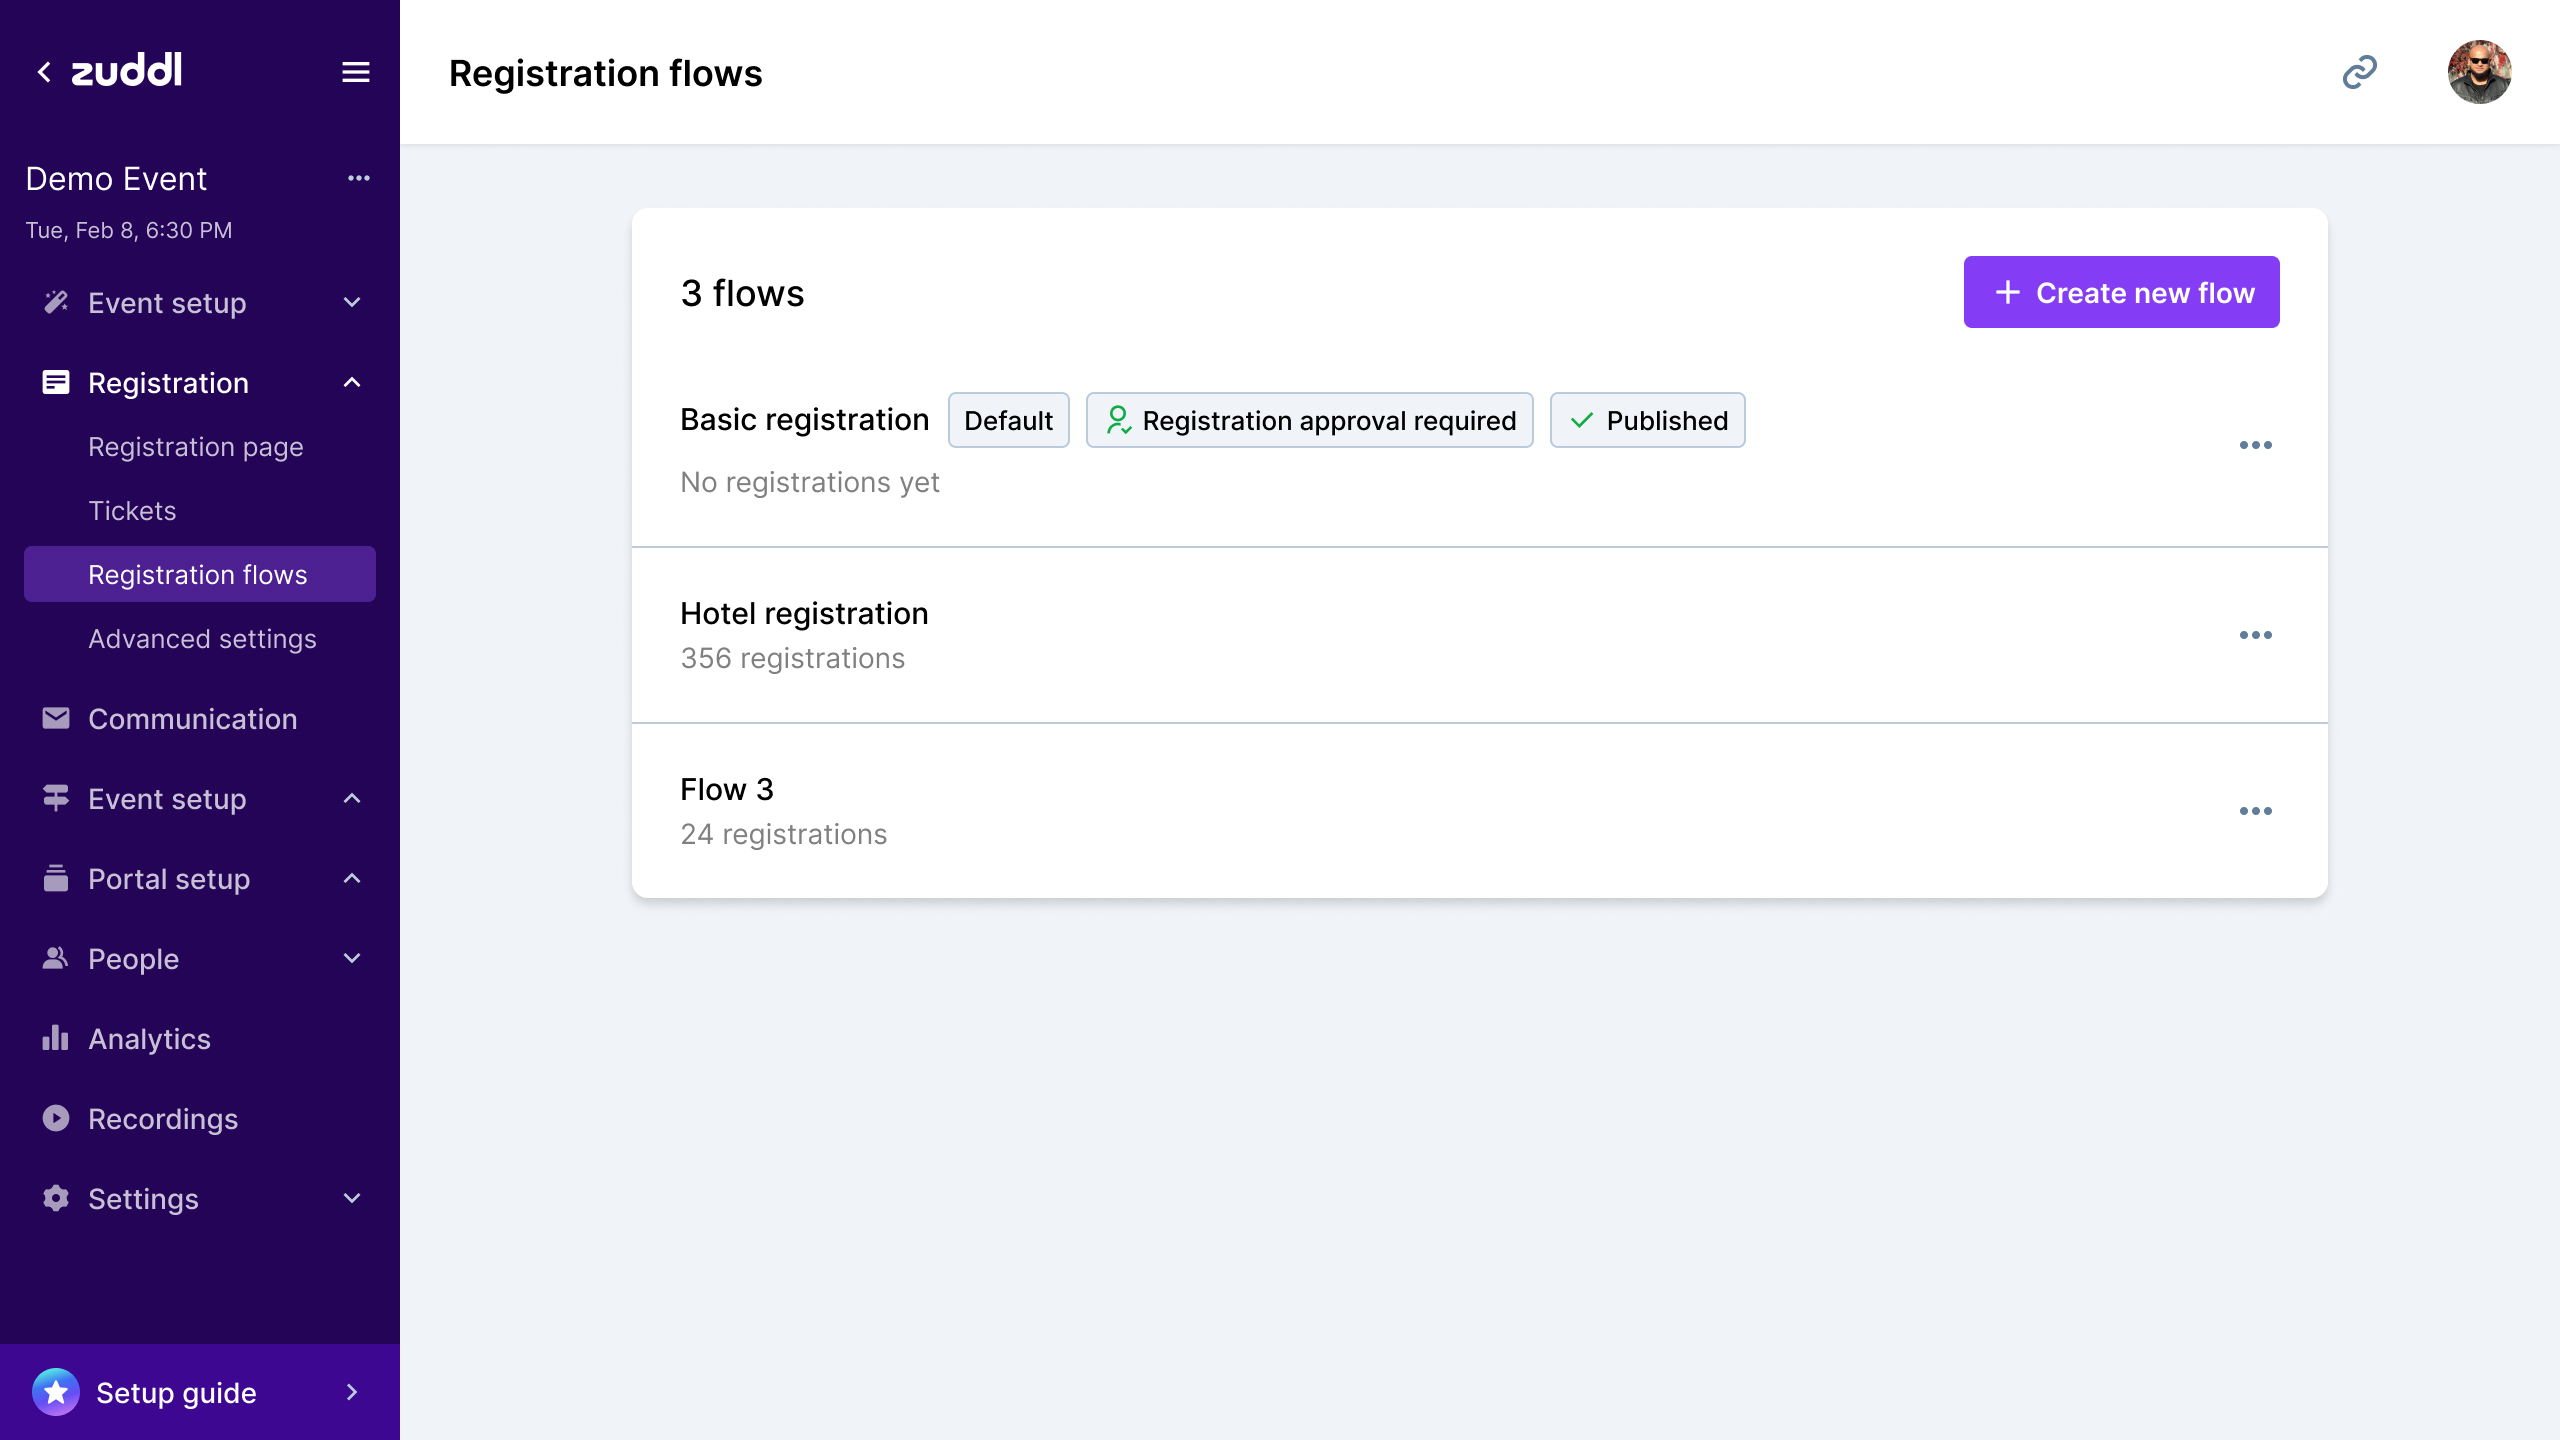
Task: Click the copy link icon in header
Action: (2359, 72)
